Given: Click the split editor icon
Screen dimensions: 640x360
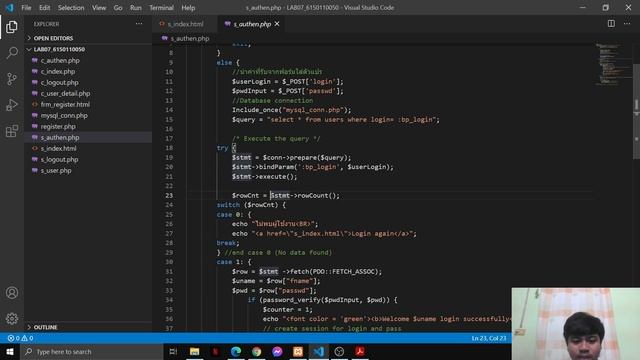Looking at the screenshot, I should (611, 24).
